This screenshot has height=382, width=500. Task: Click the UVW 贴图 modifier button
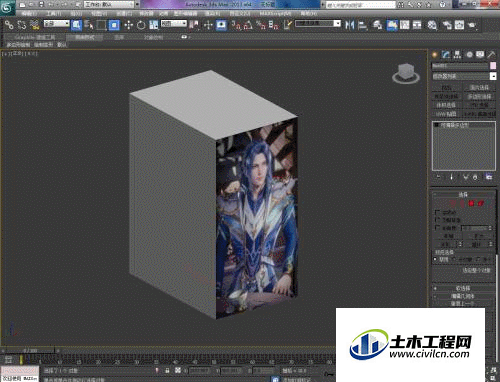tap(447, 114)
